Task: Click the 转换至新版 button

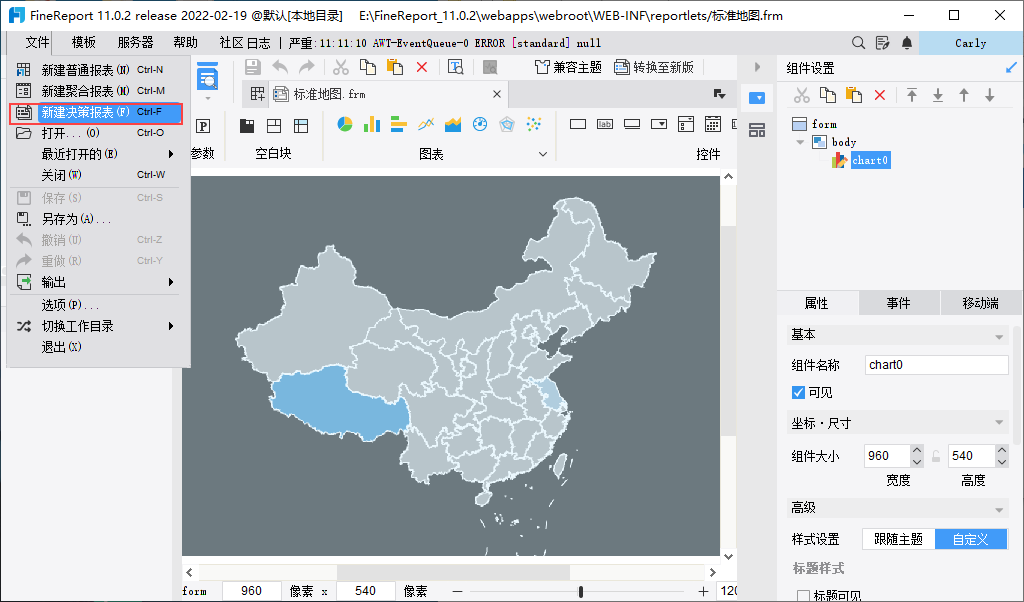Action: [x=654, y=67]
